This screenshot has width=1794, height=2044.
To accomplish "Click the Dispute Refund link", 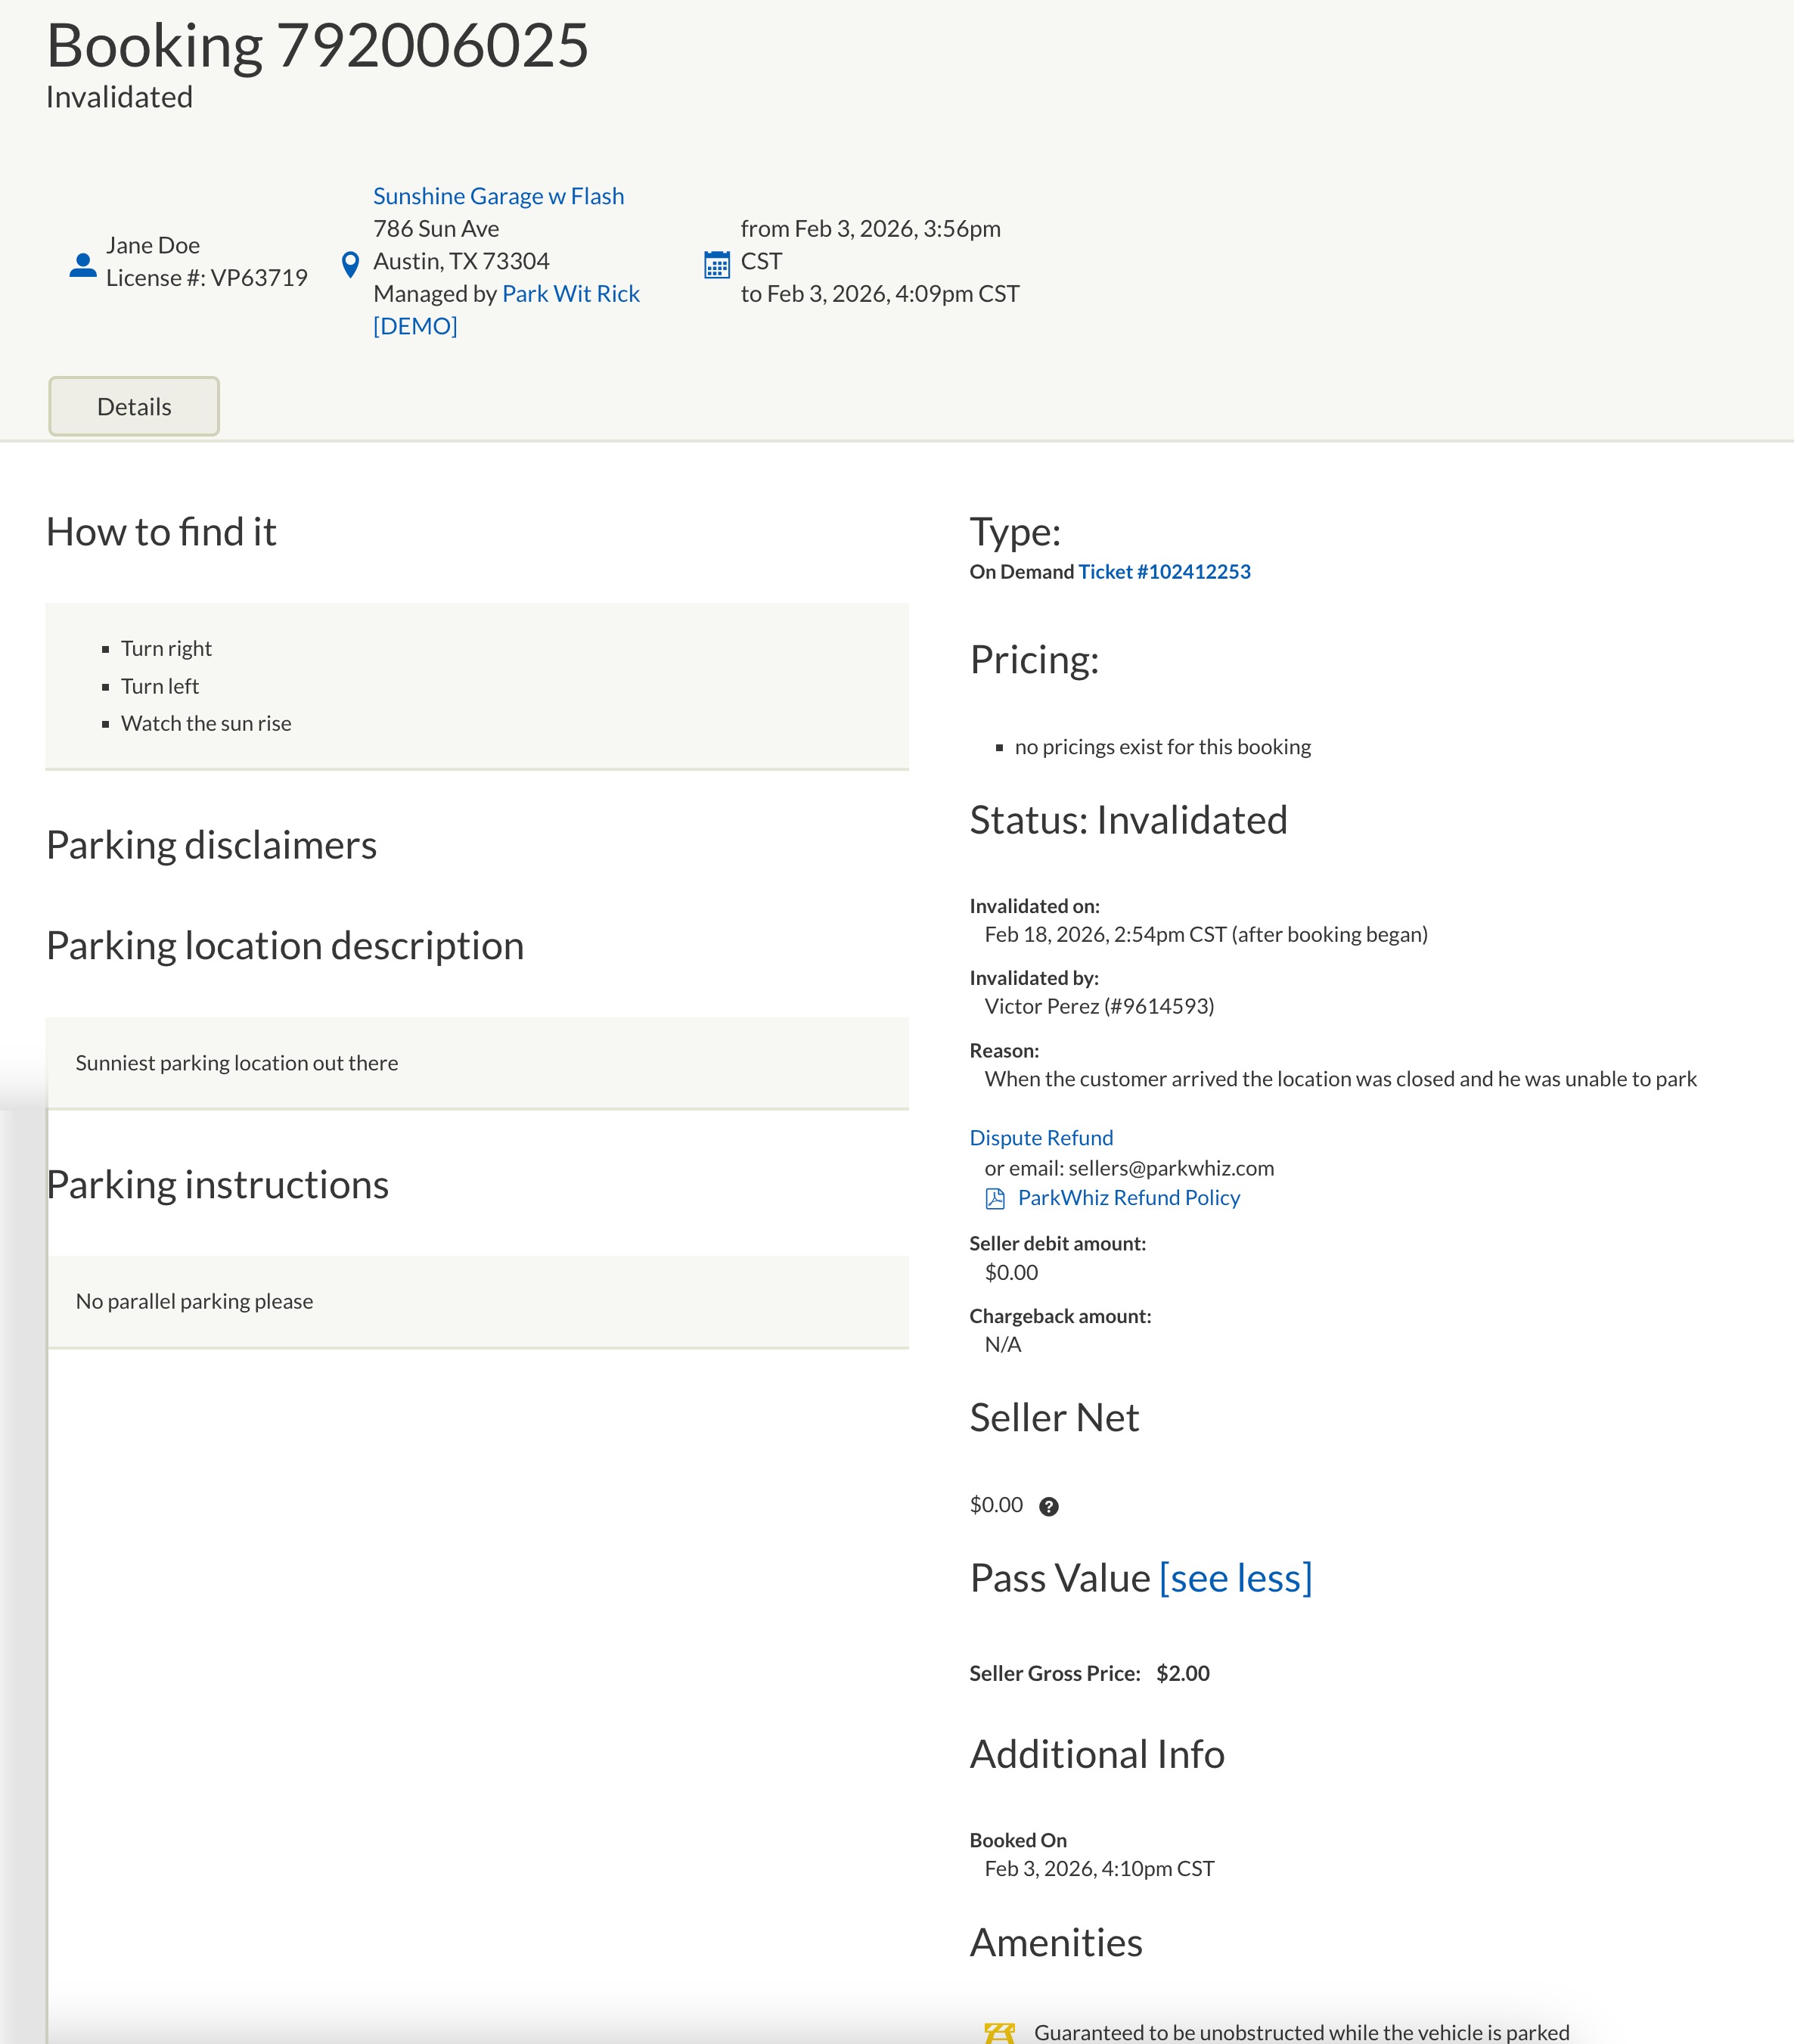I will [x=1041, y=1138].
